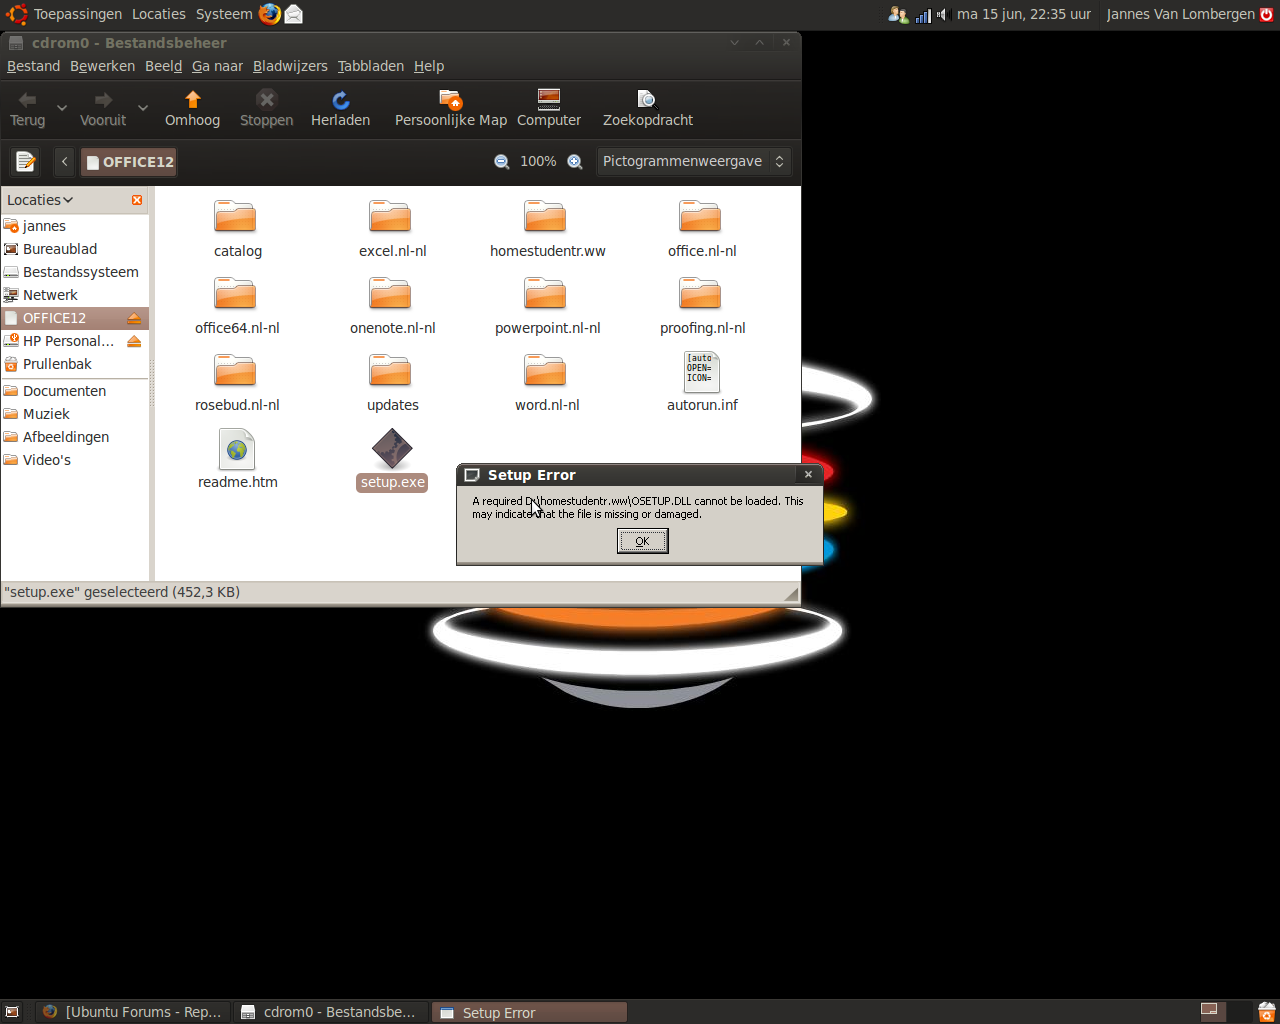The height and width of the screenshot is (1024, 1280).
Task: Open Prullenbak in the sidebar
Action: 75,364
